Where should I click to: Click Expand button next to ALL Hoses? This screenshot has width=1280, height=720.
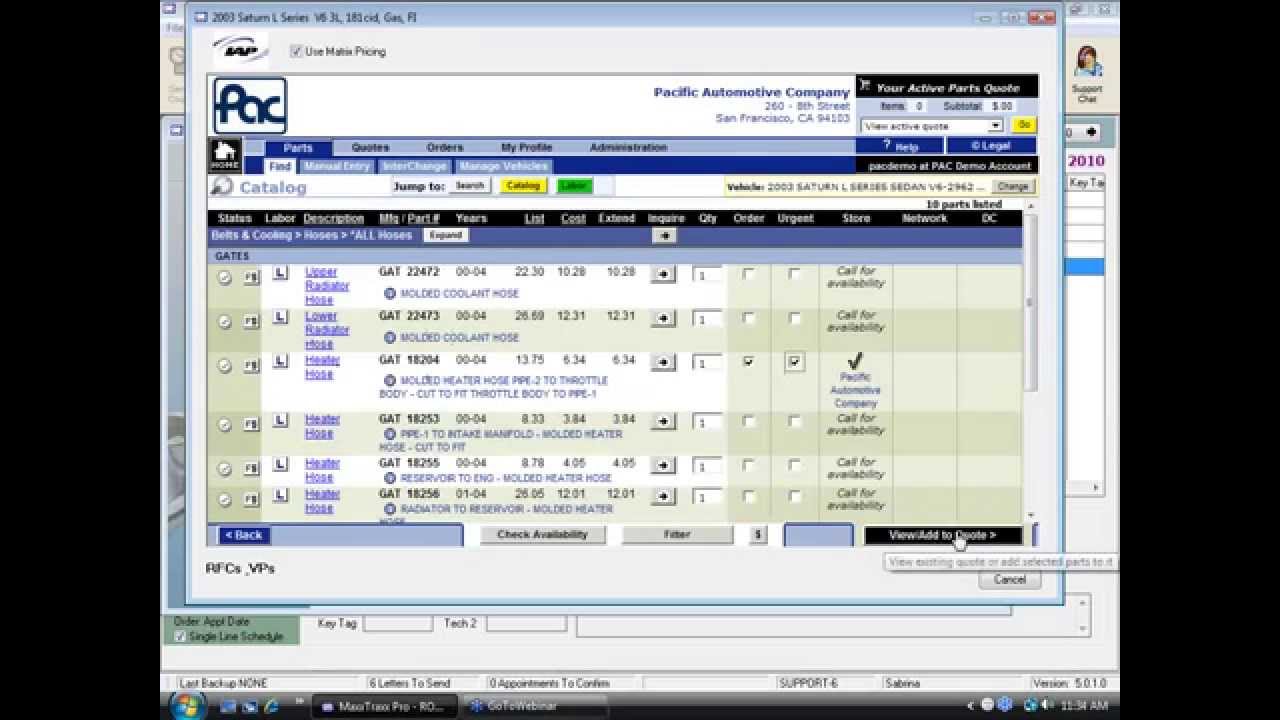[x=446, y=236]
